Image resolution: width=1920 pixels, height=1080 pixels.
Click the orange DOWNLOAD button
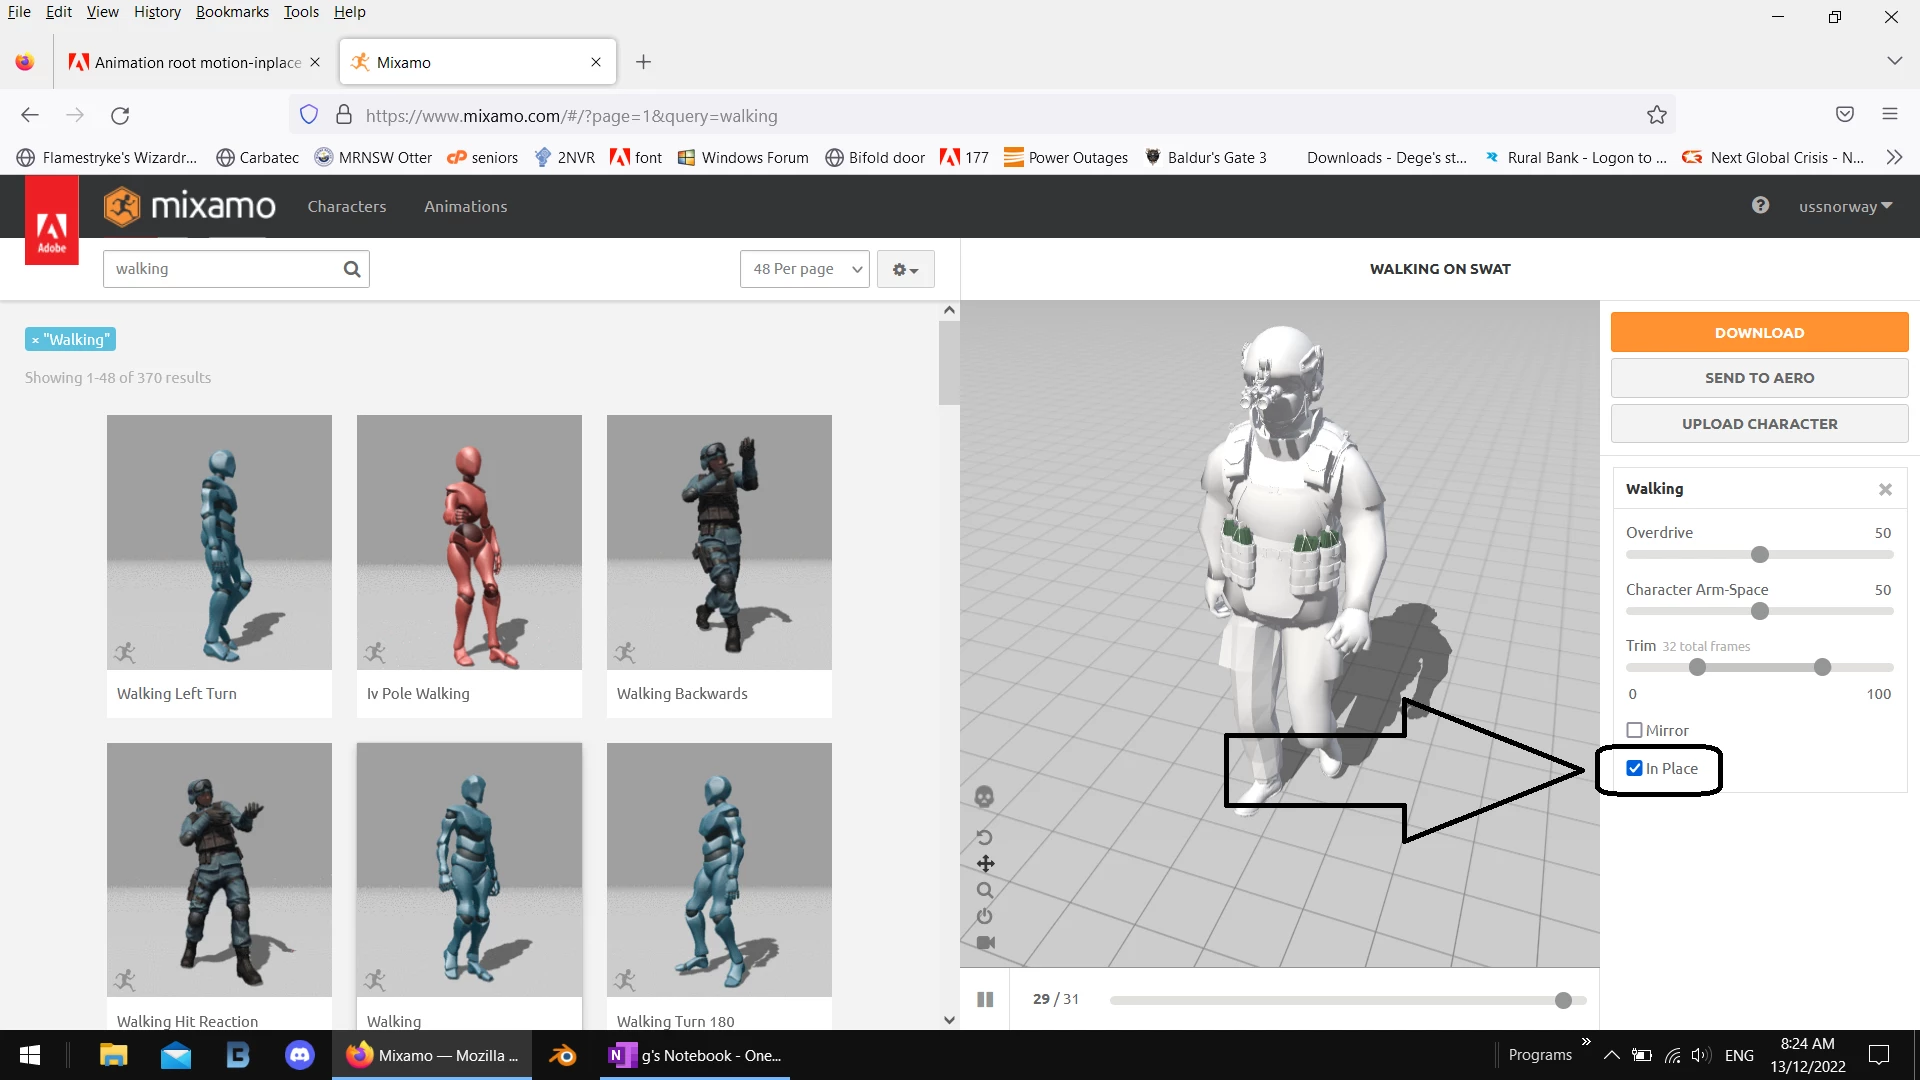pos(1759,332)
